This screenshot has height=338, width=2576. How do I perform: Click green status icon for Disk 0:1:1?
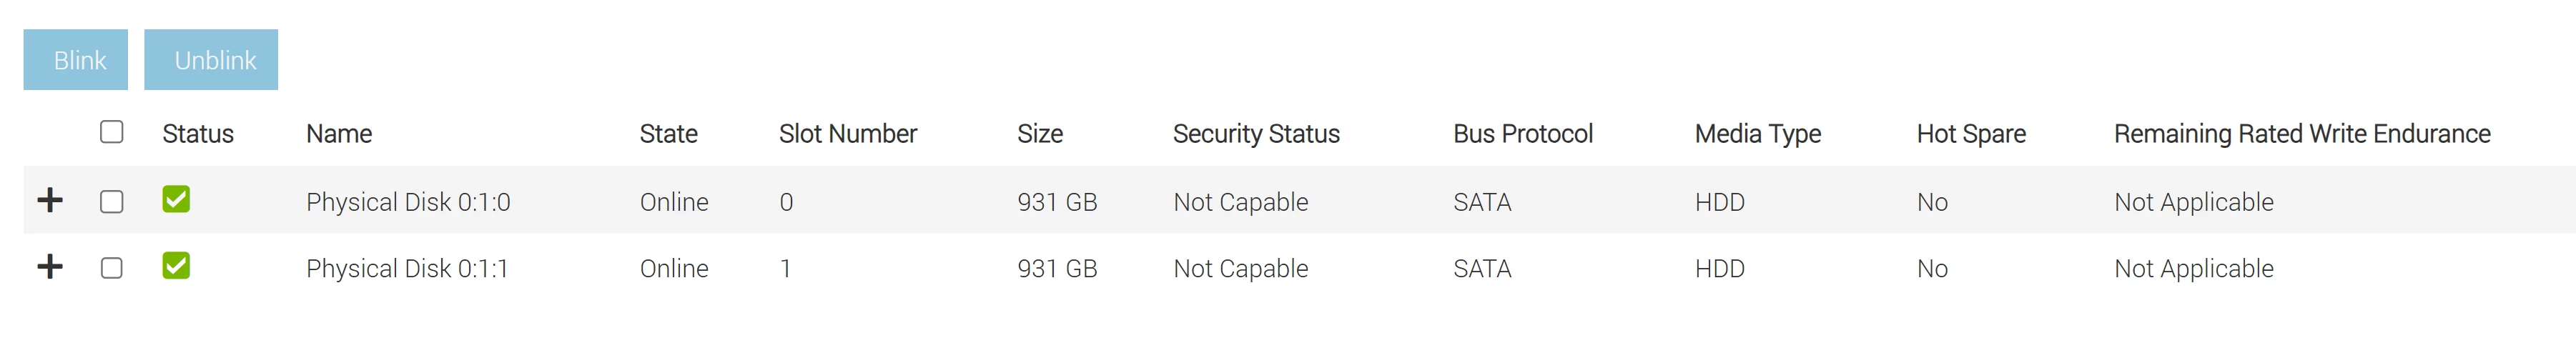click(176, 266)
